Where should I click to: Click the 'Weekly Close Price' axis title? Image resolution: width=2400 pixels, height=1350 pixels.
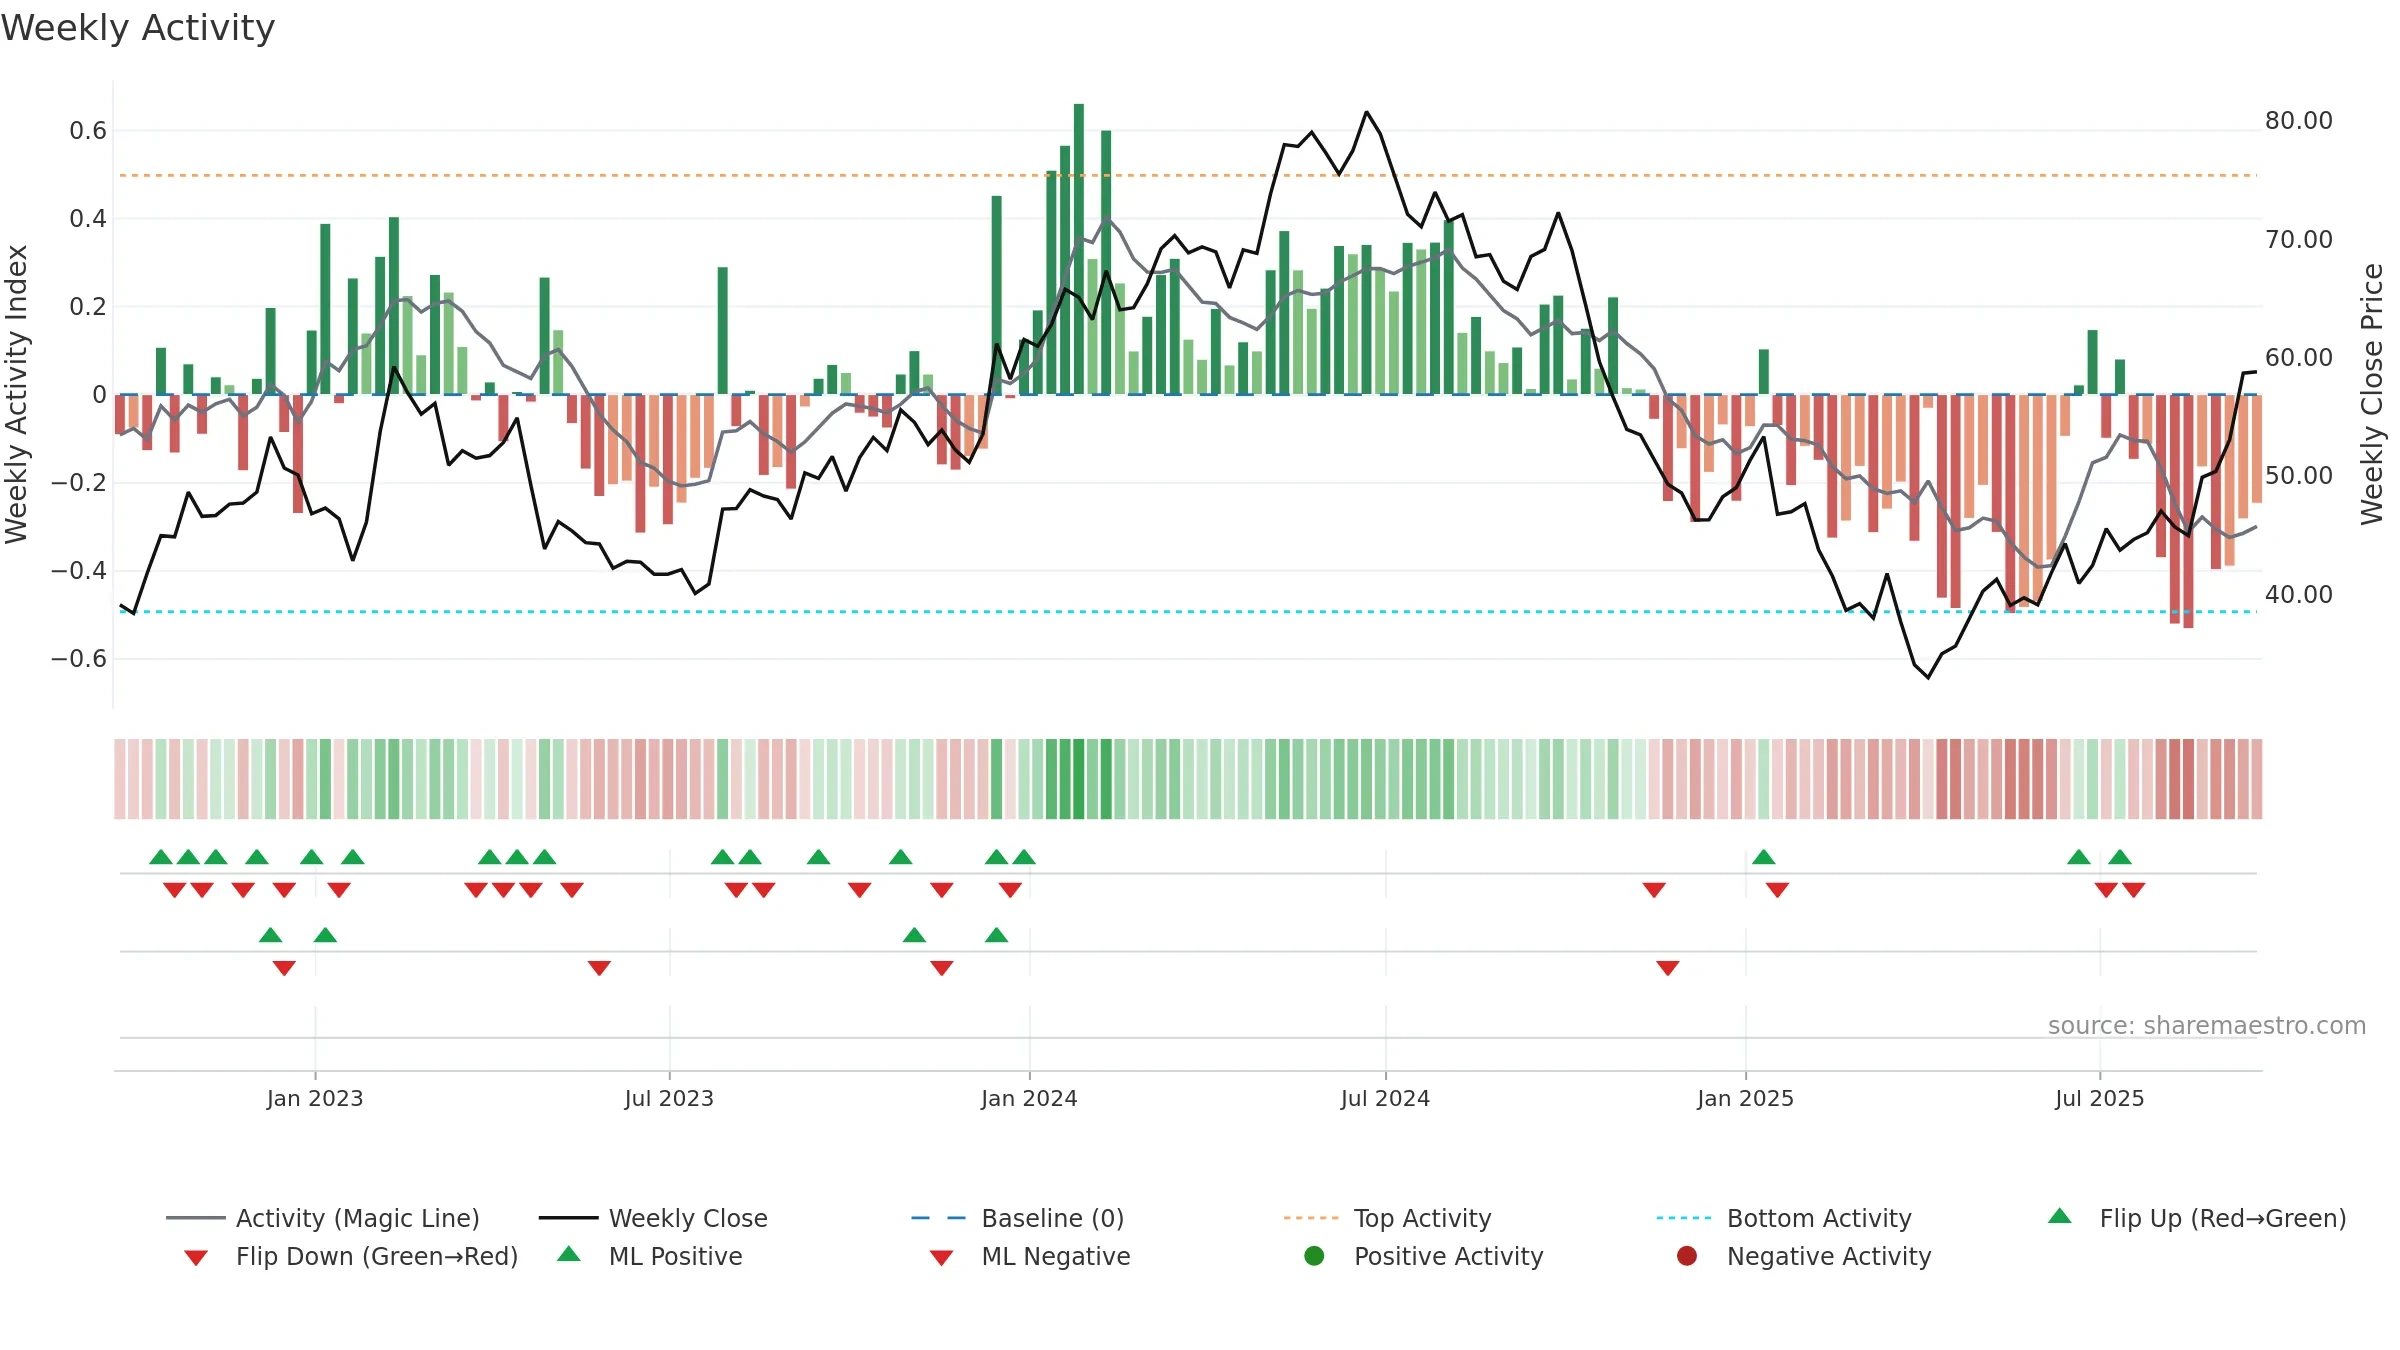tap(2372, 394)
